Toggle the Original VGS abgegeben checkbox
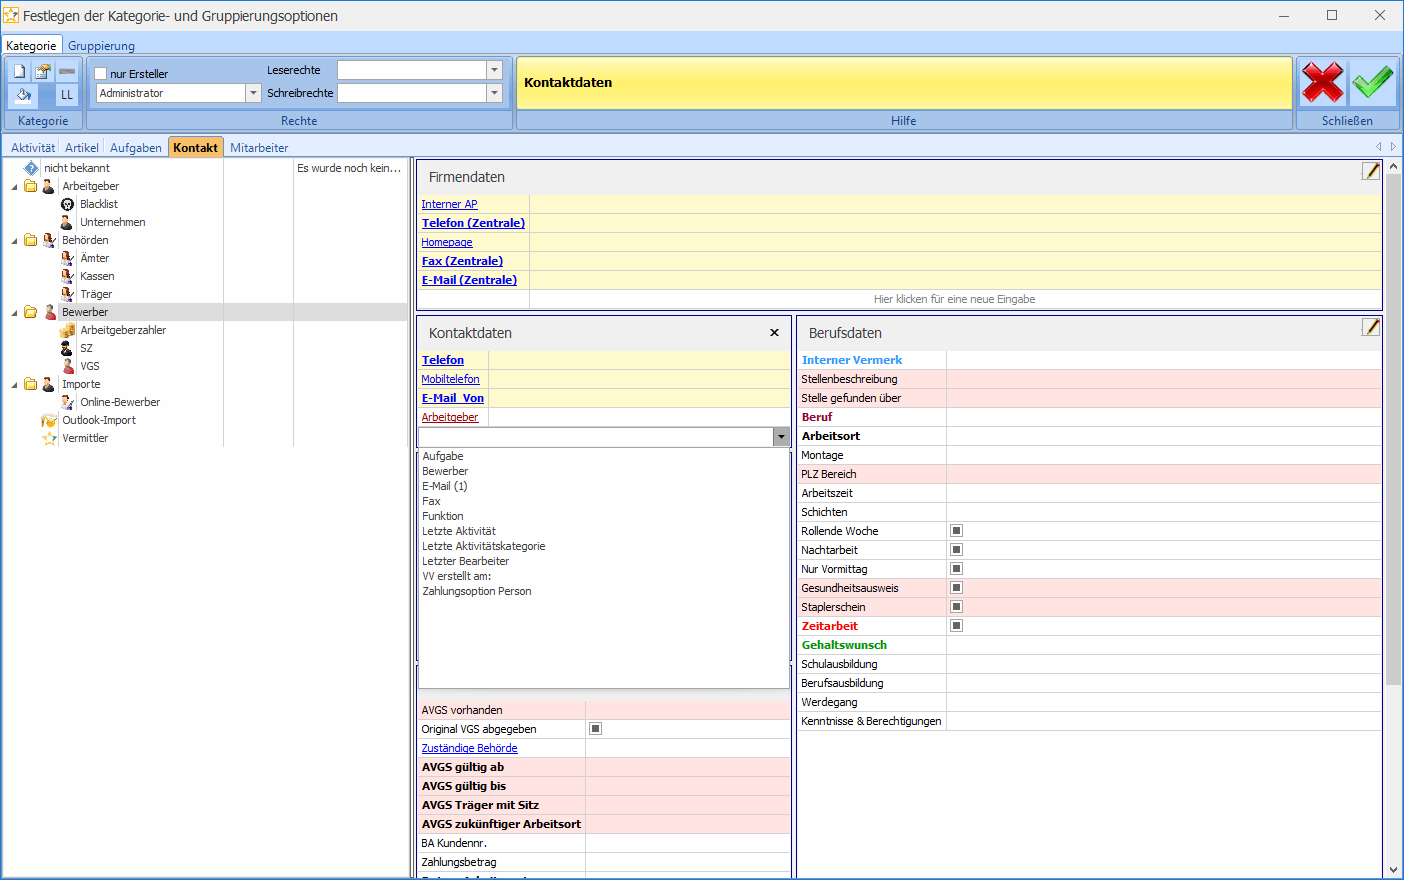Viewport: 1404px width, 880px height. [x=595, y=729]
